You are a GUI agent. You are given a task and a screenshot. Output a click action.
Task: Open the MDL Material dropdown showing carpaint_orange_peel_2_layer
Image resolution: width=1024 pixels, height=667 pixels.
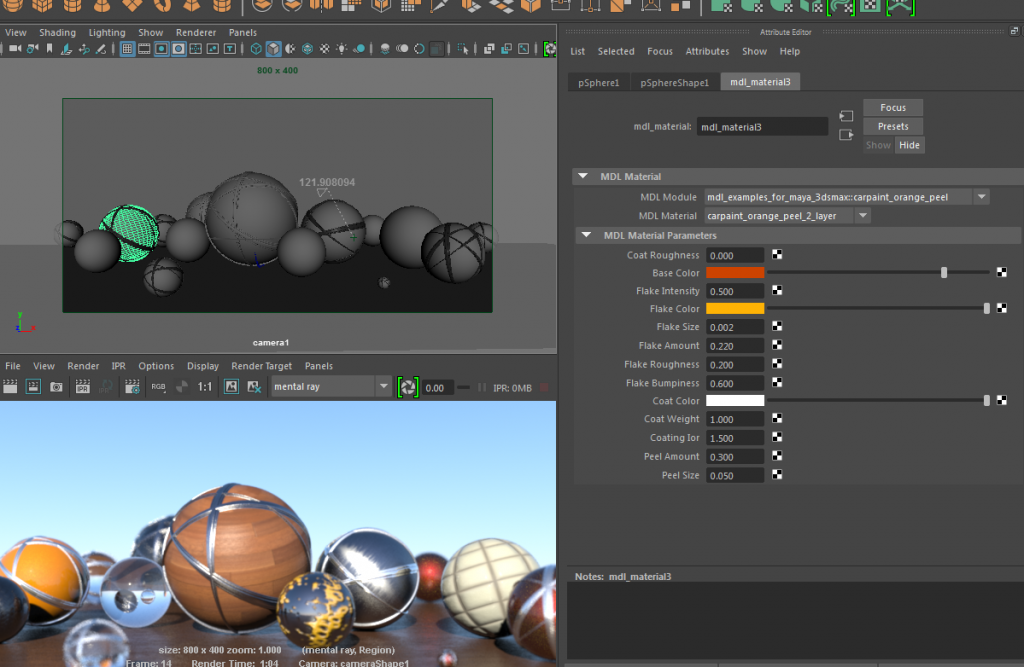[862, 215]
